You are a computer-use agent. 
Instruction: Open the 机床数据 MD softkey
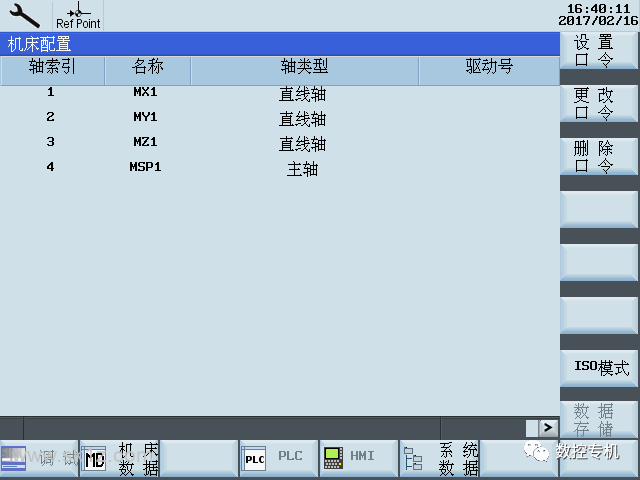pyautogui.click(x=119, y=458)
